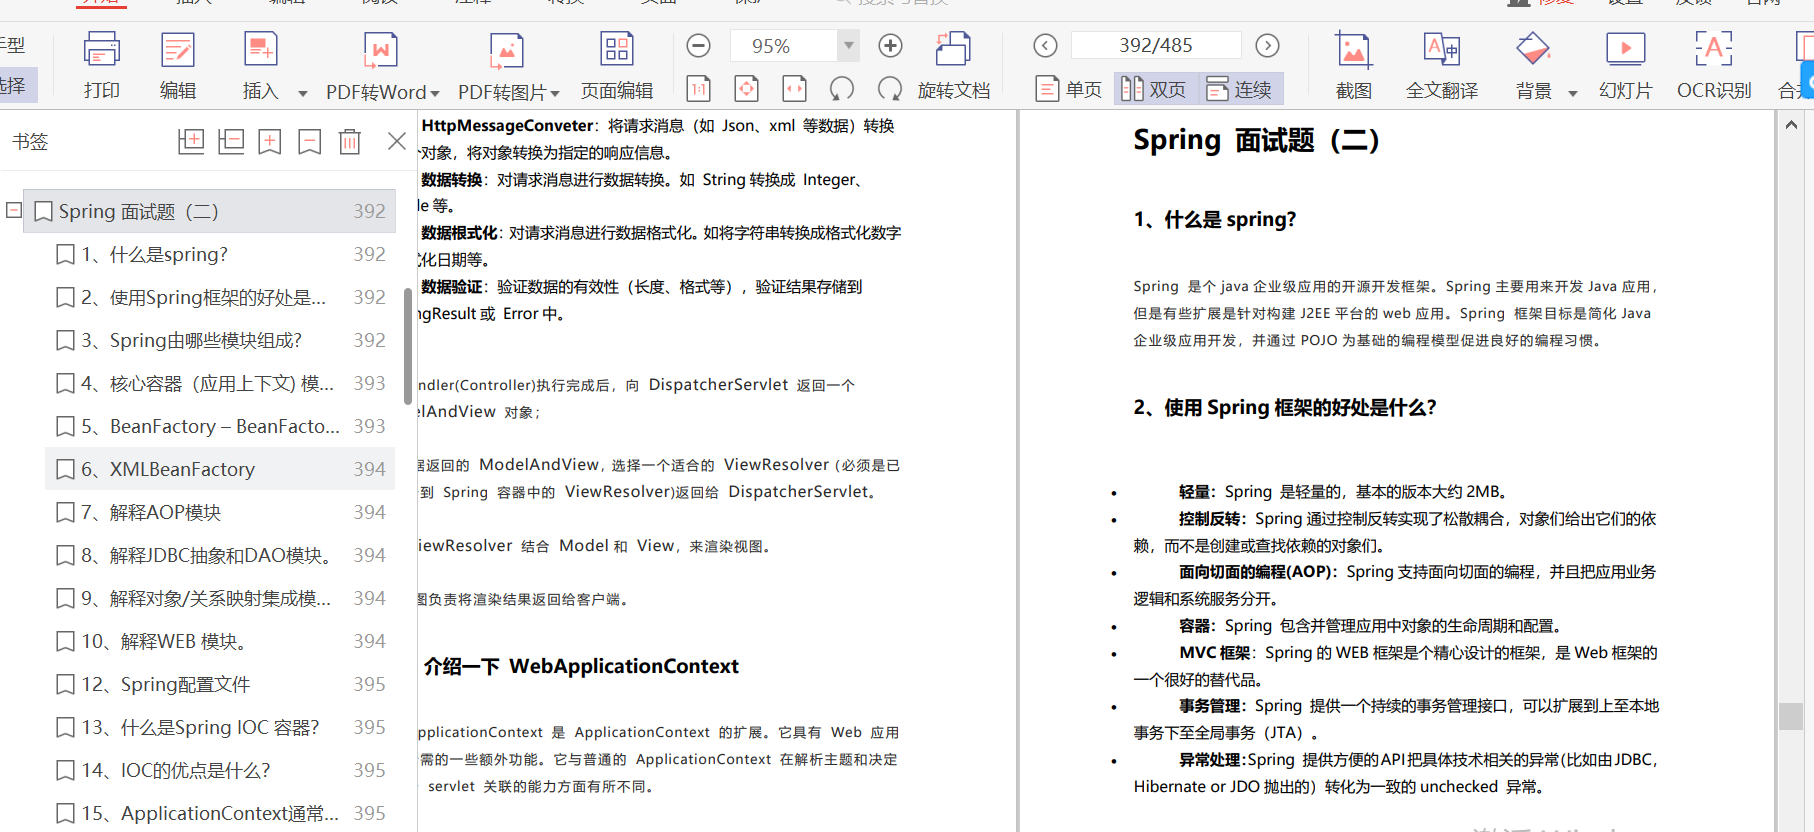Click the Print (打印) icon
The width and height of the screenshot is (1814, 832).
click(x=101, y=49)
